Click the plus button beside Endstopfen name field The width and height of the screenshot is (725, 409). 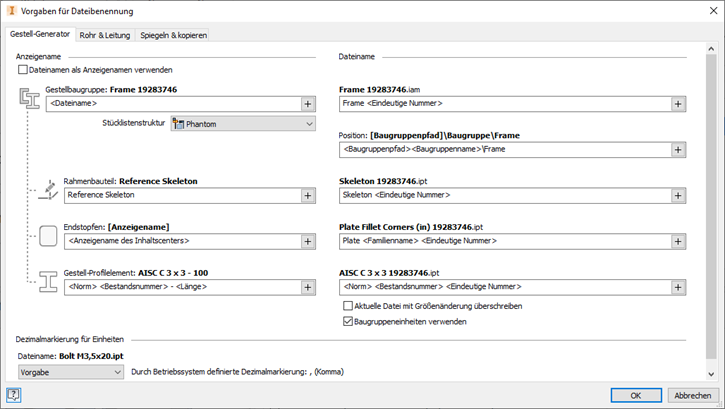coord(308,241)
